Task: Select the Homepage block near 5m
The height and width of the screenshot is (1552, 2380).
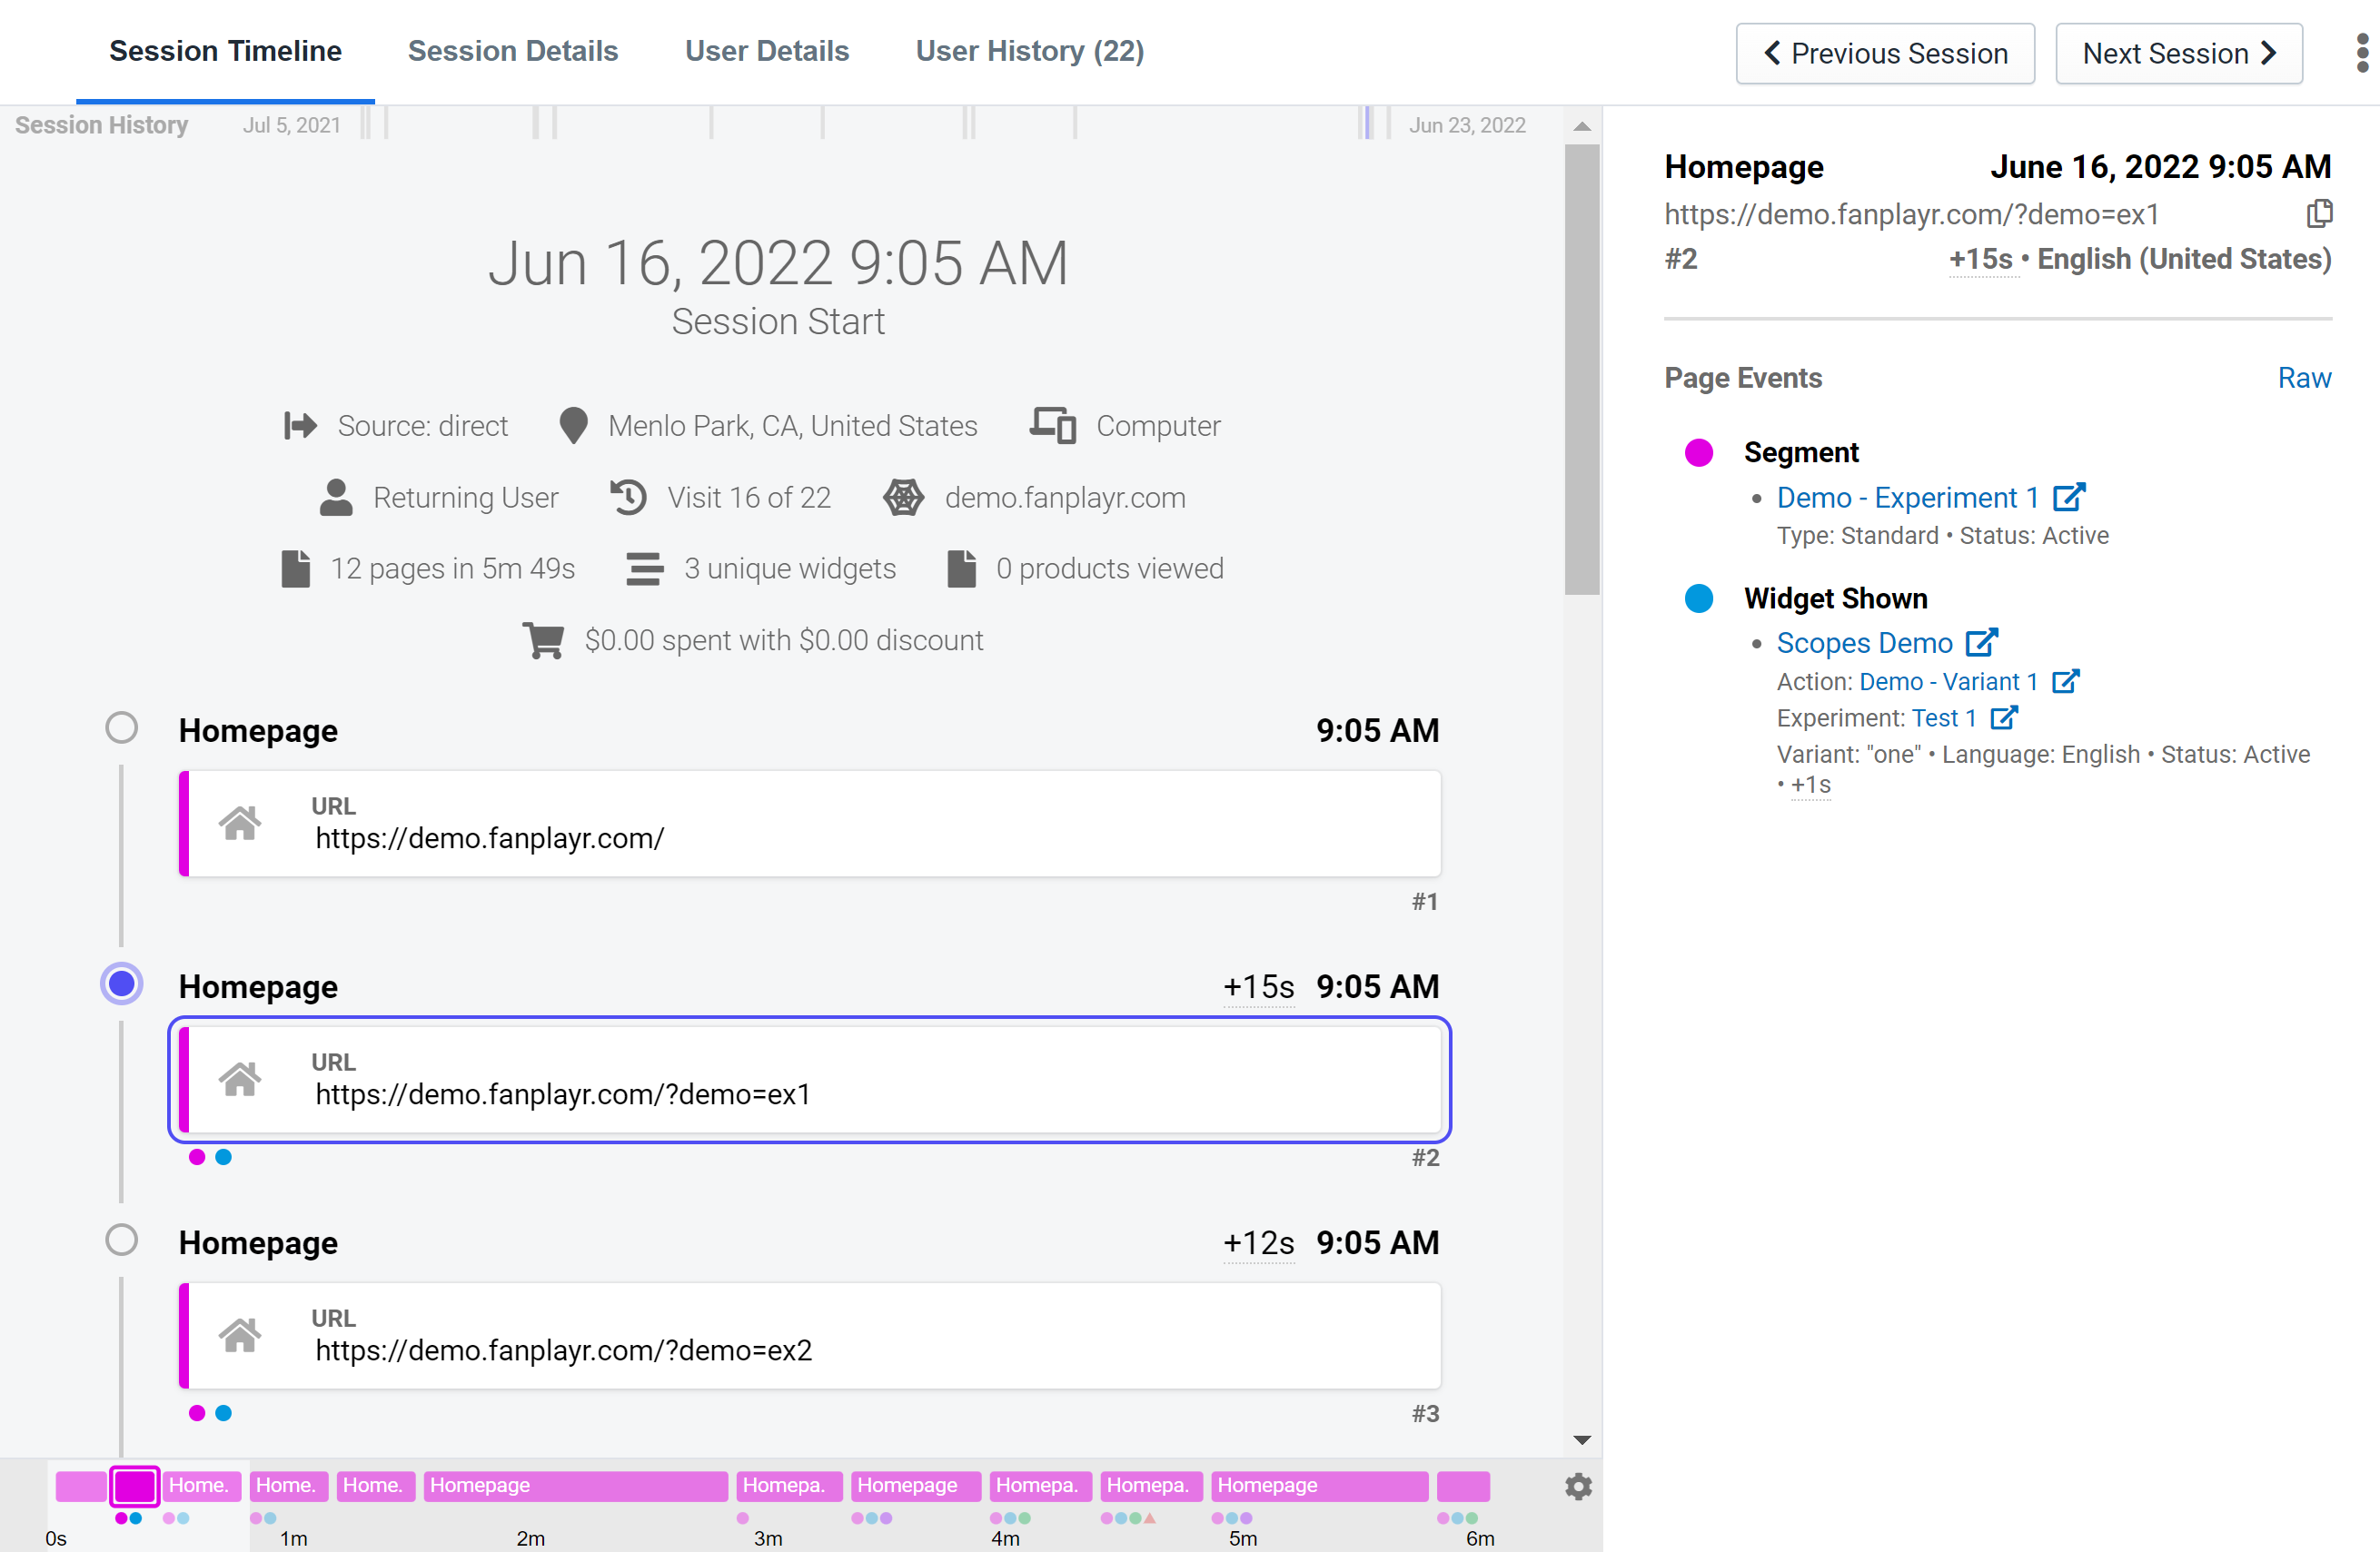Action: click(x=1319, y=1485)
